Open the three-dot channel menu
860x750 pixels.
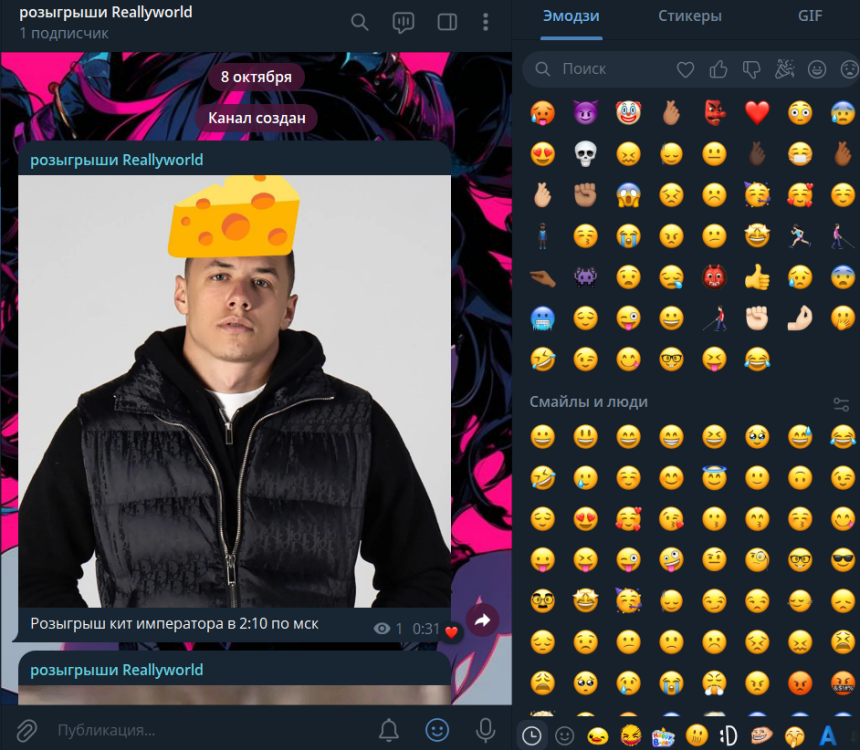485,22
